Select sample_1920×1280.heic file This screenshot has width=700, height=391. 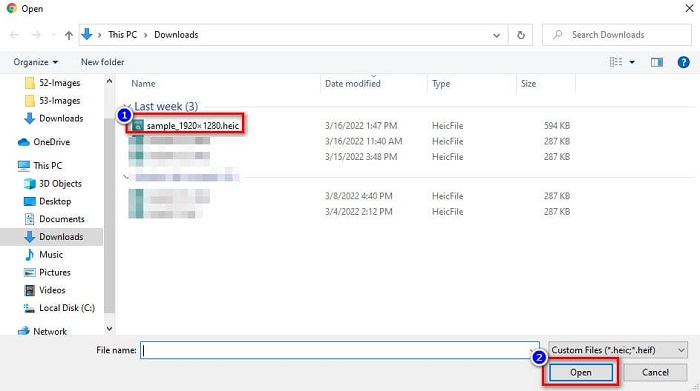pyautogui.click(x=193, y=126)
